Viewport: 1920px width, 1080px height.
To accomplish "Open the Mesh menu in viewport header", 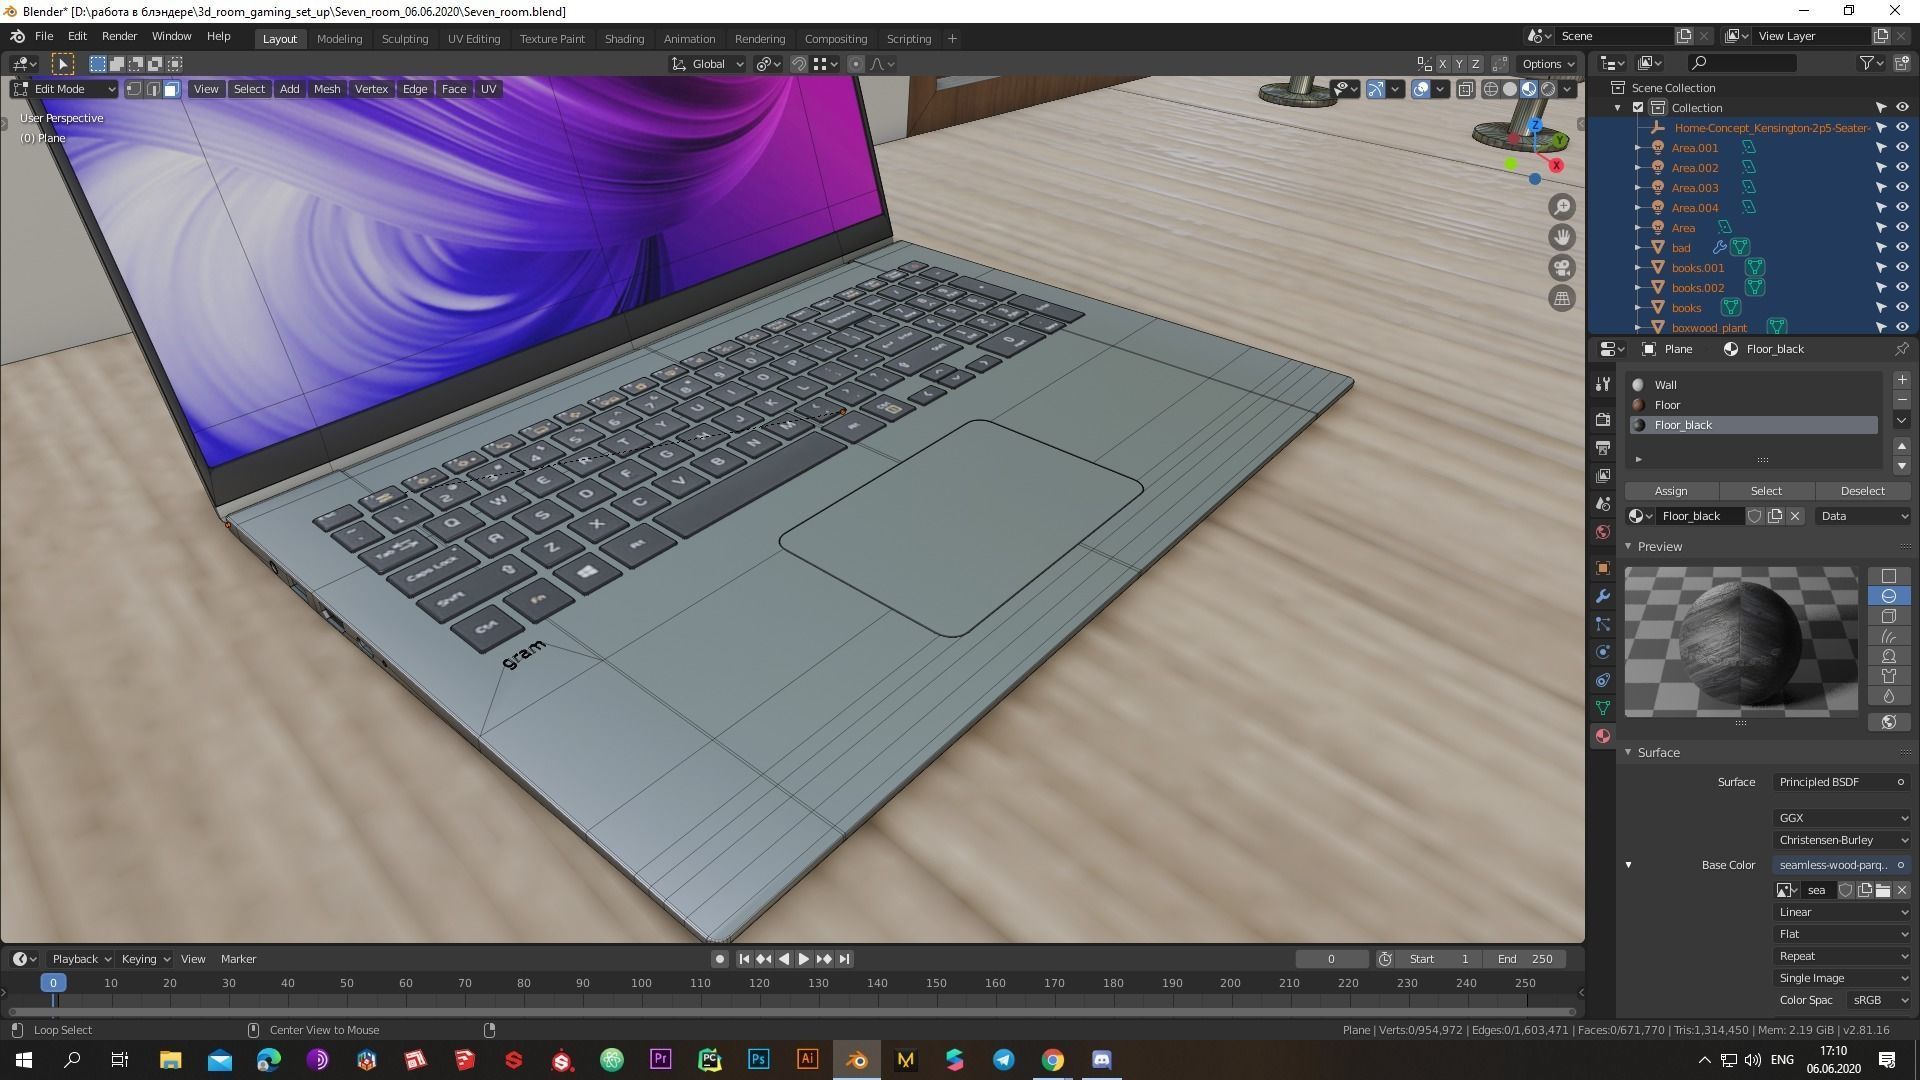I will point(327,89).
